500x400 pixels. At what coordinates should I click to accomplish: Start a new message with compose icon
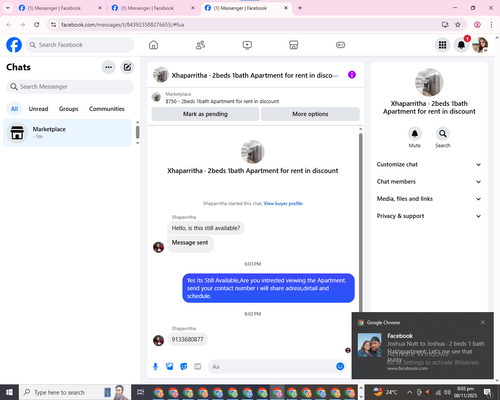click(x=127, y=67)
